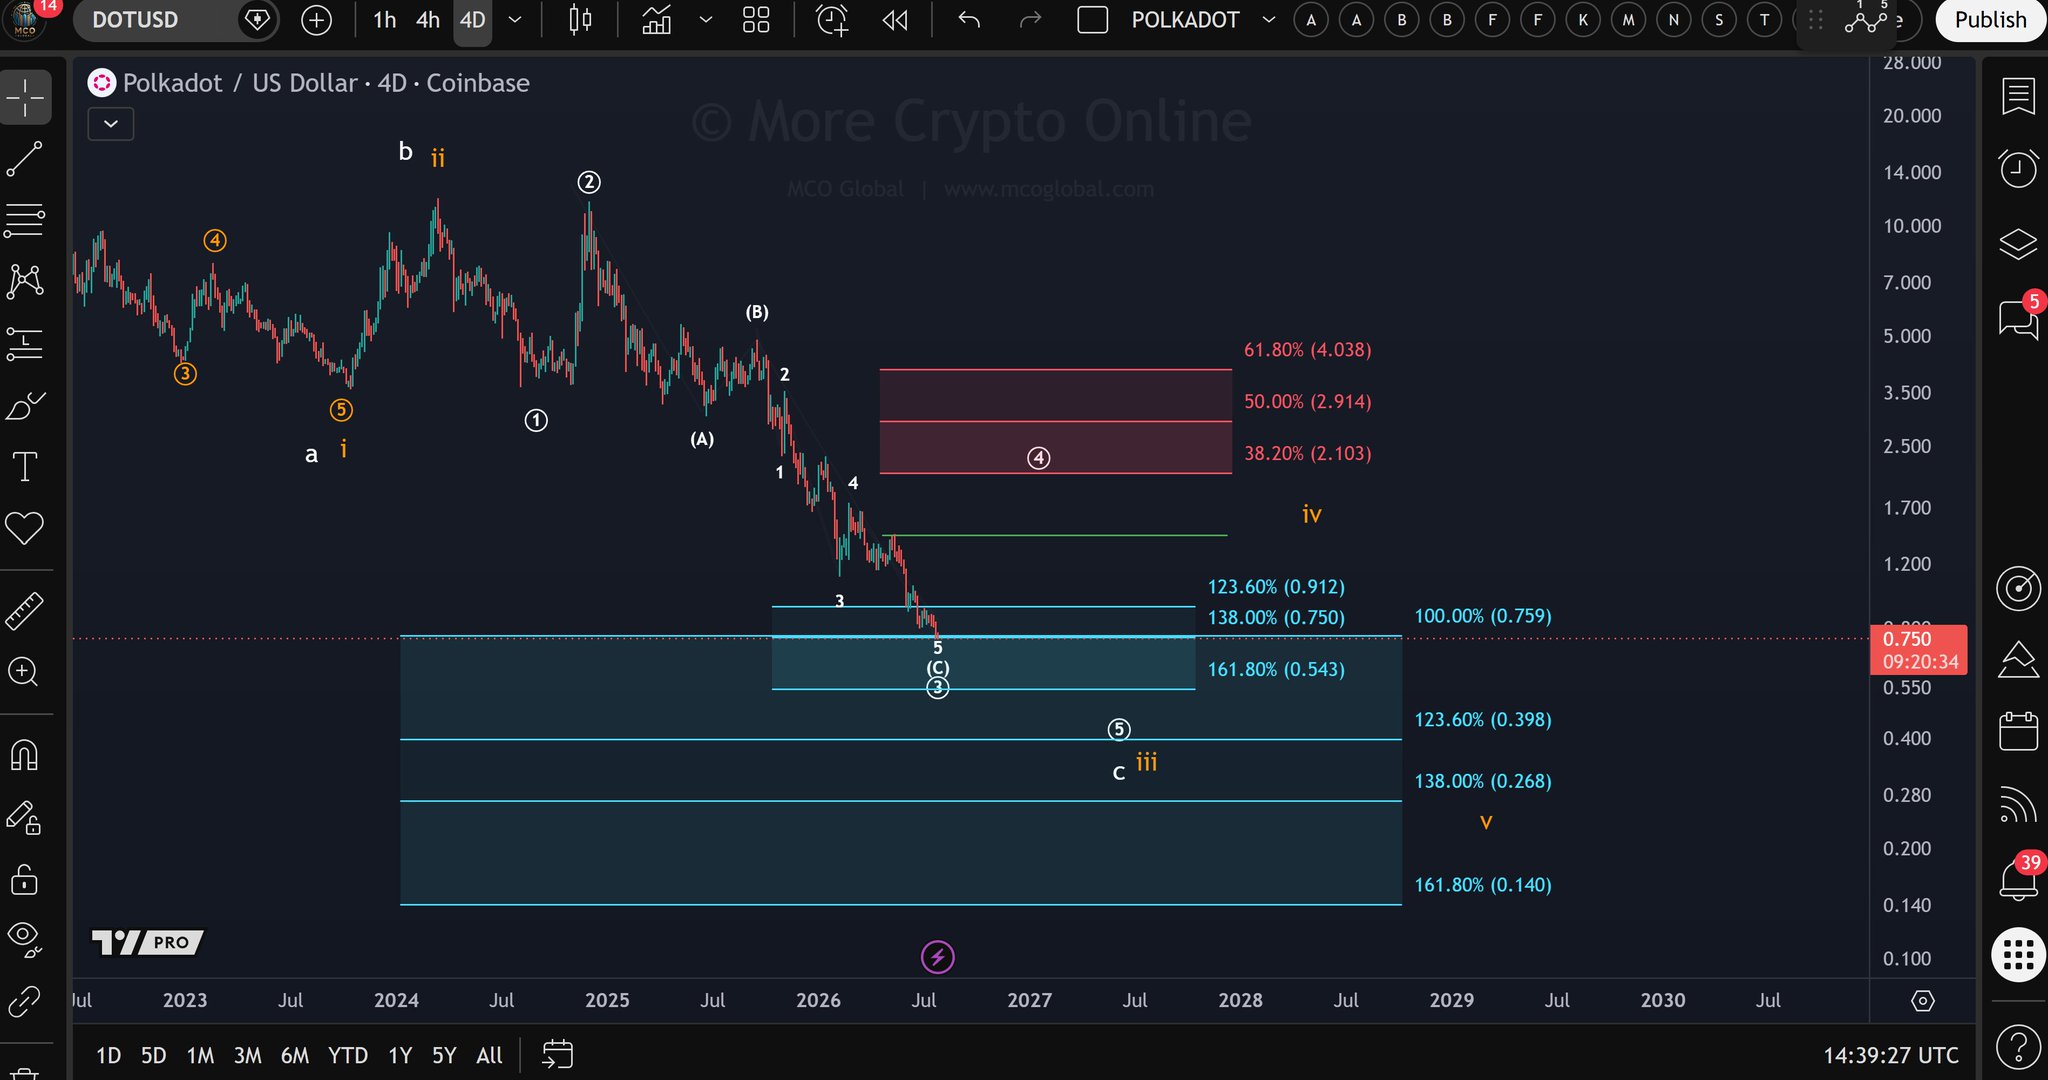Open the Fibonacci retracement tools
The width and height of the screenshot is (2048, 1080).
(x=25, y=220)
